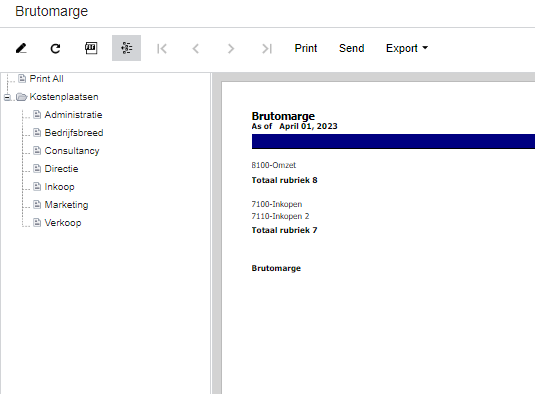Open the Marketing cost center
535x394 pixels.
[67, 205]
